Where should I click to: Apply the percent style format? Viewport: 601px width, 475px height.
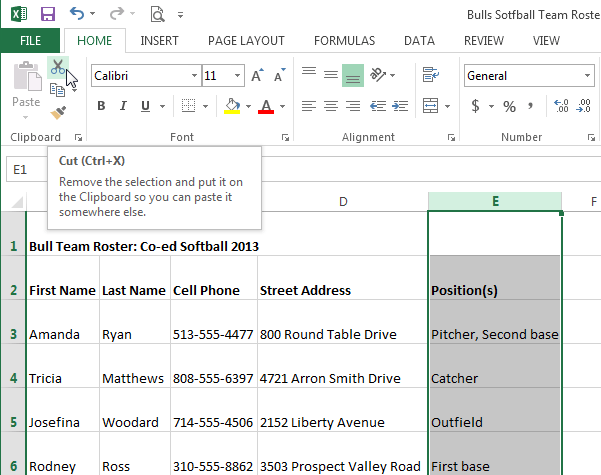click(509, 106)
